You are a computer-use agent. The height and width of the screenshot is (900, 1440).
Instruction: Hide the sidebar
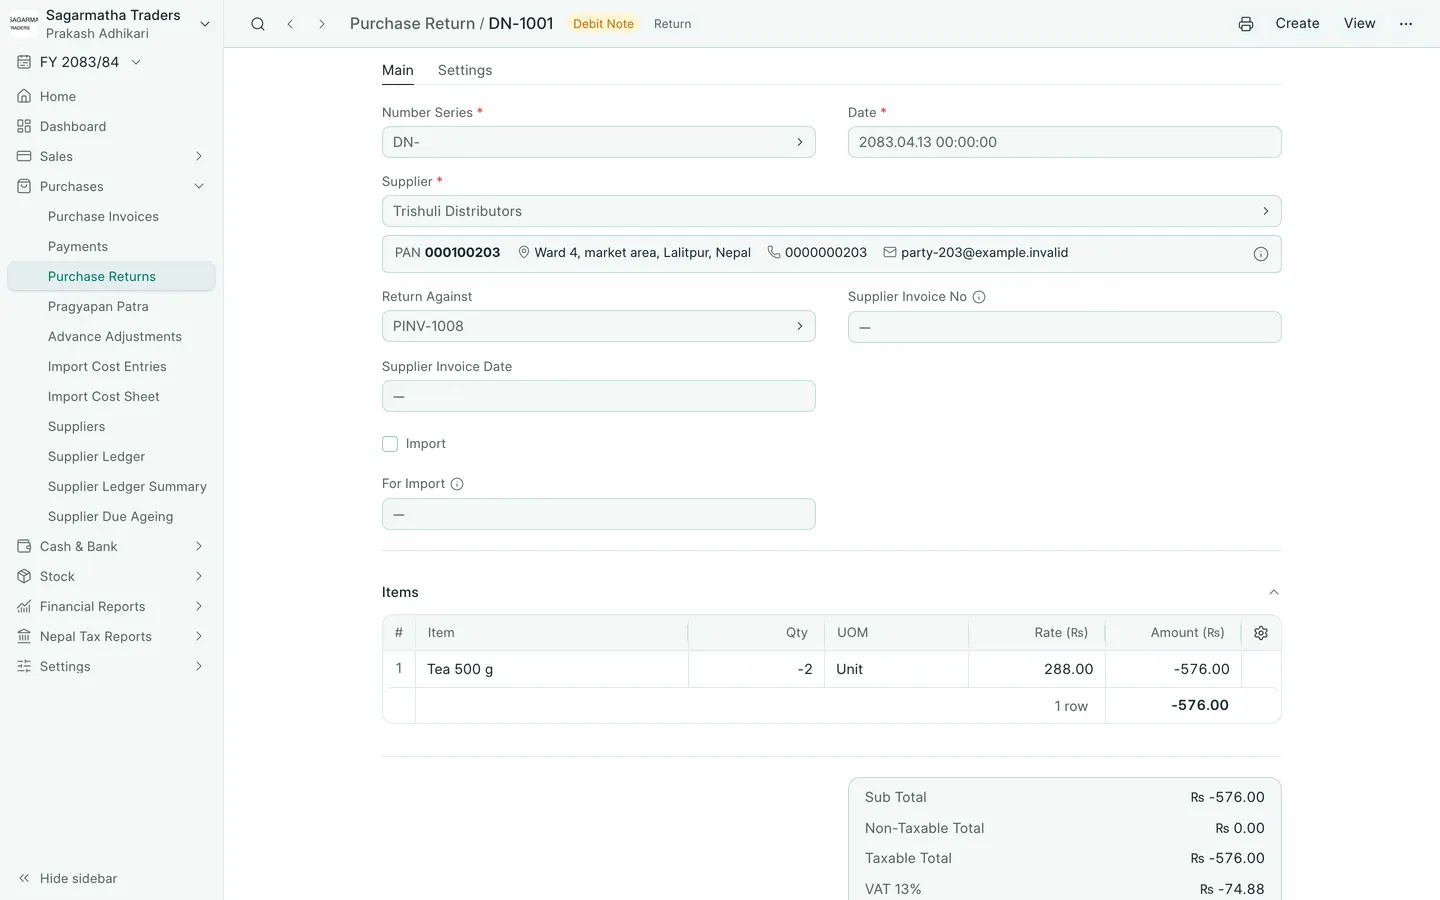tap(68, 879)
